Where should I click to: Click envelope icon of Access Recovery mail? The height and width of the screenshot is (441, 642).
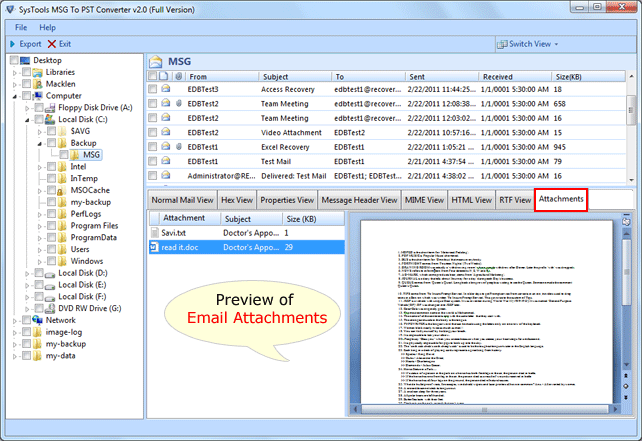[x=166, y=89]
